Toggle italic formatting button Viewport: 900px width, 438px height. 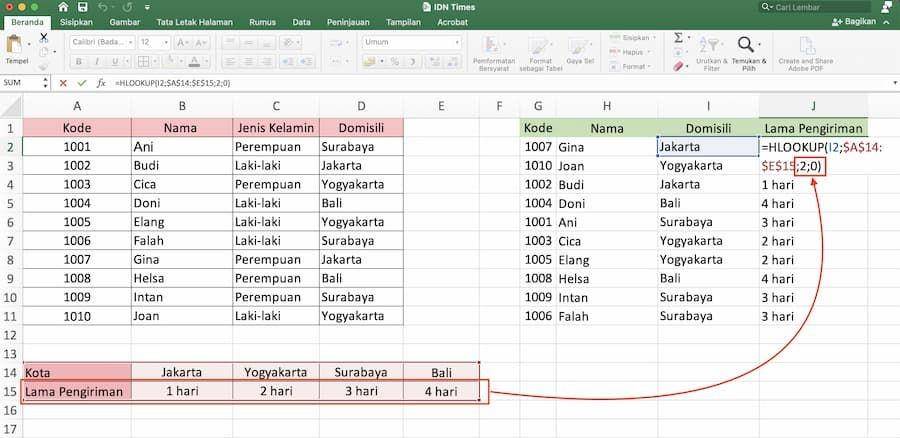(x=96, y=61)
